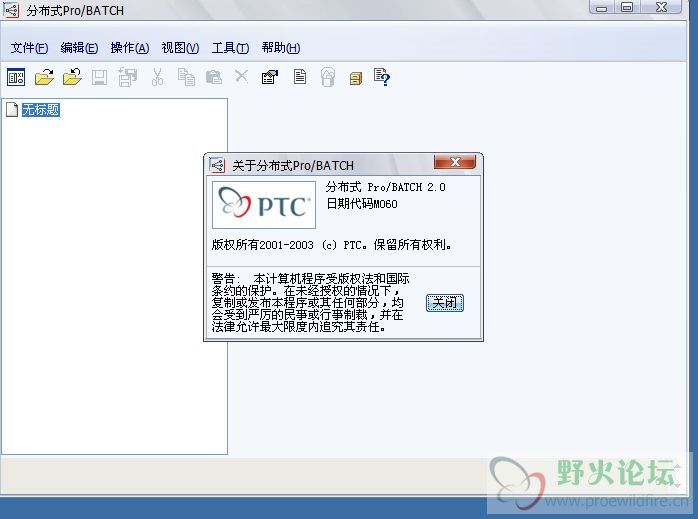Close the 分布式Pro/BATCH main window
This screenshot has height=519, width=698.
click(x=661, y=7)
